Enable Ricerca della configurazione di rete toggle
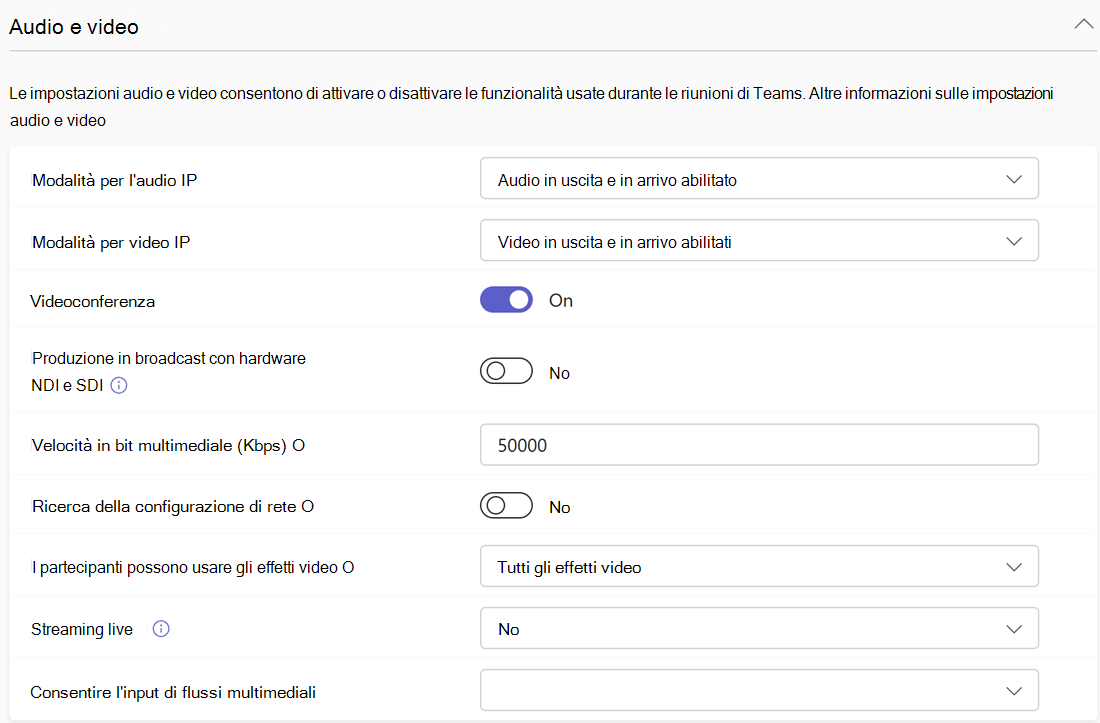Screen dimensions: 1100x723 pos(507,506)
